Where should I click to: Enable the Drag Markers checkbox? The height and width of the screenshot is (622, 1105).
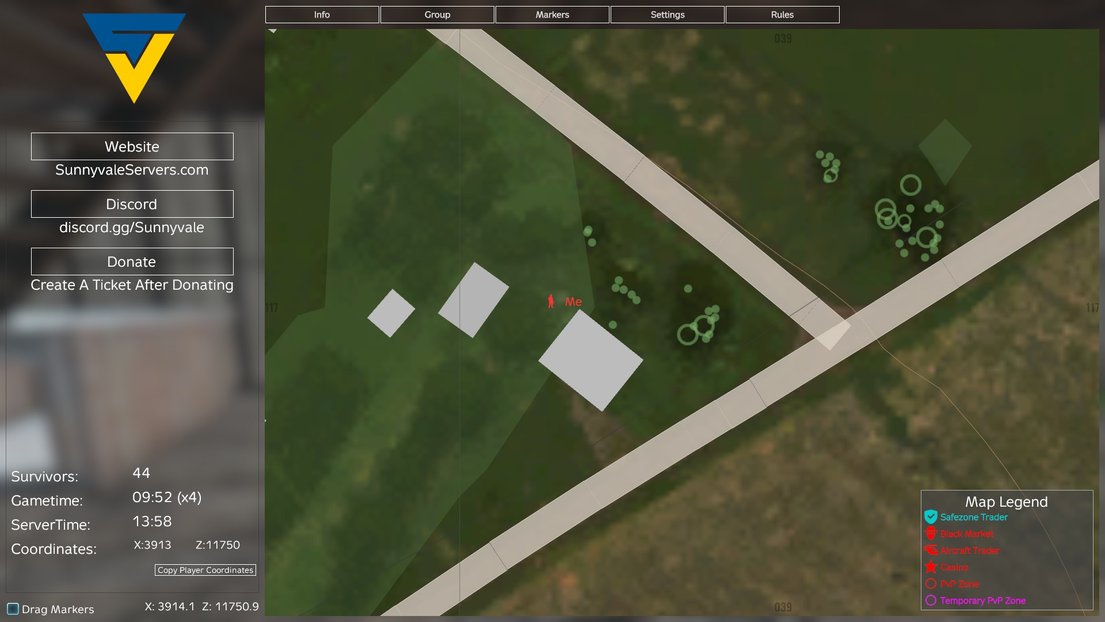13,609
